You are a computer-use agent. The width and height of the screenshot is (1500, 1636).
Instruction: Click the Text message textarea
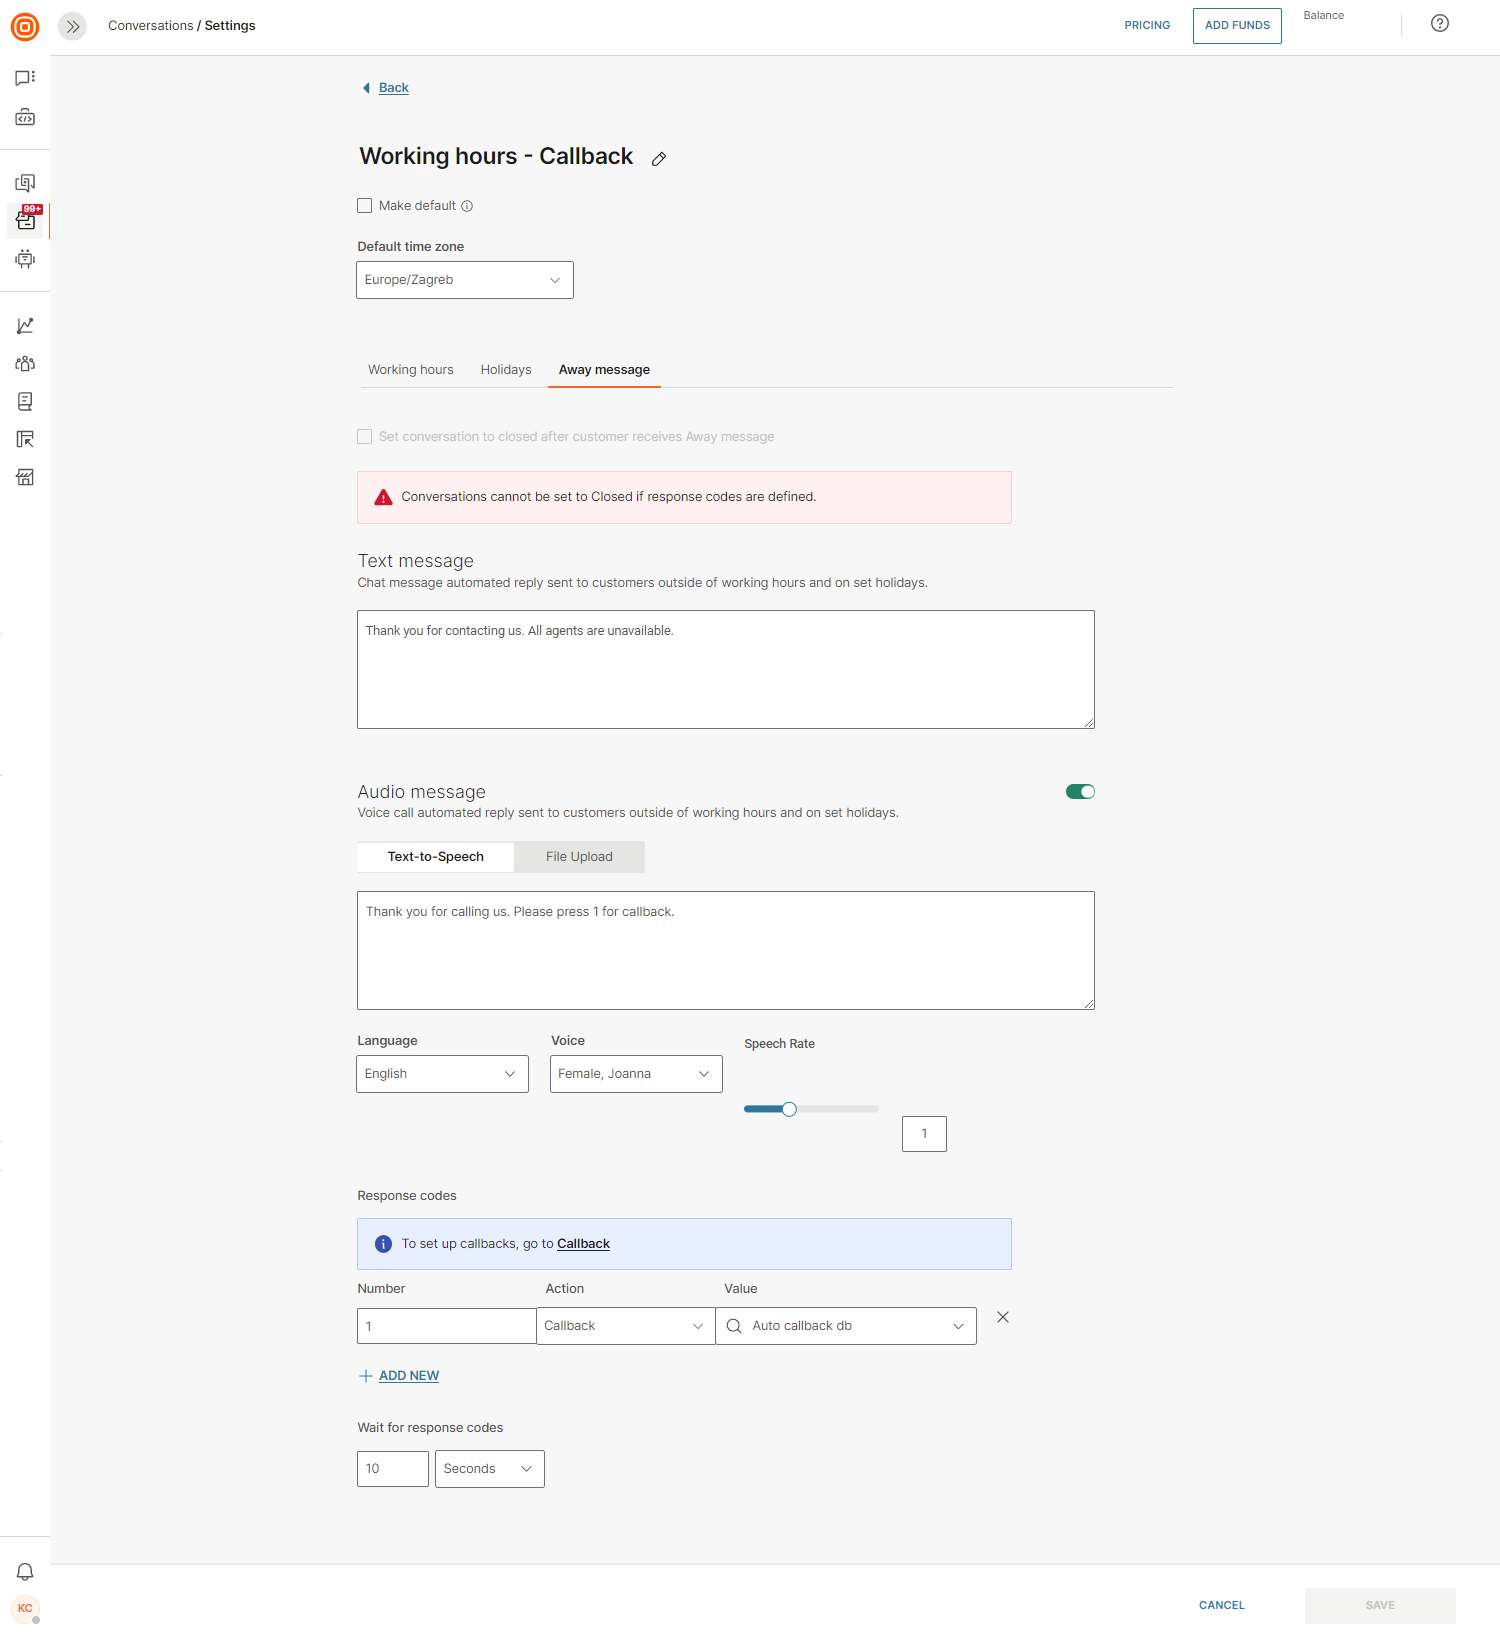725,669
